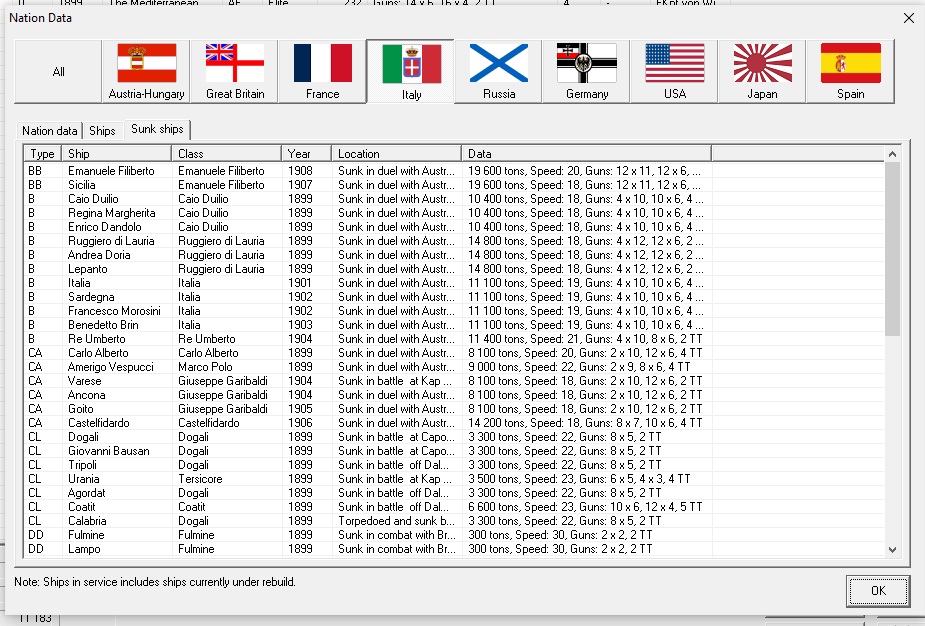Select the Great Britain flag button

(x=234, y=71)
